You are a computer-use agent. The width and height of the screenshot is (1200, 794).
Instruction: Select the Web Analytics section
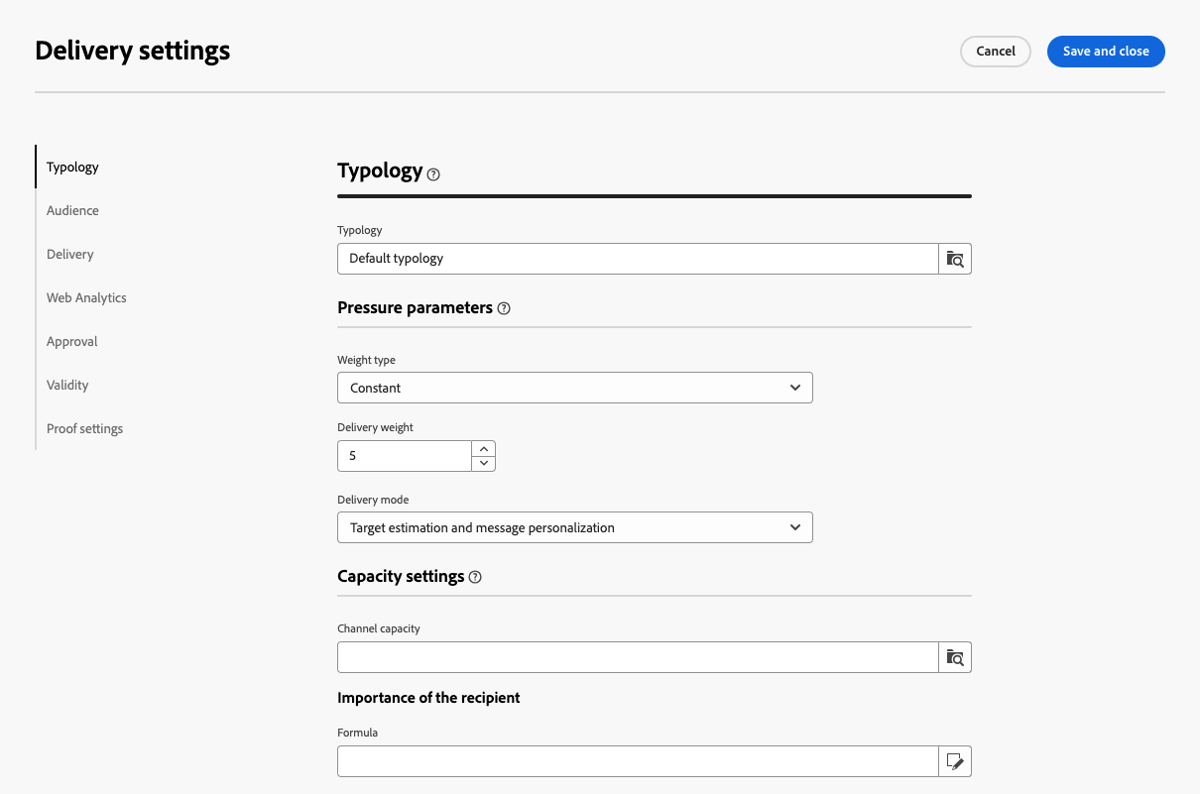(86, 297)
